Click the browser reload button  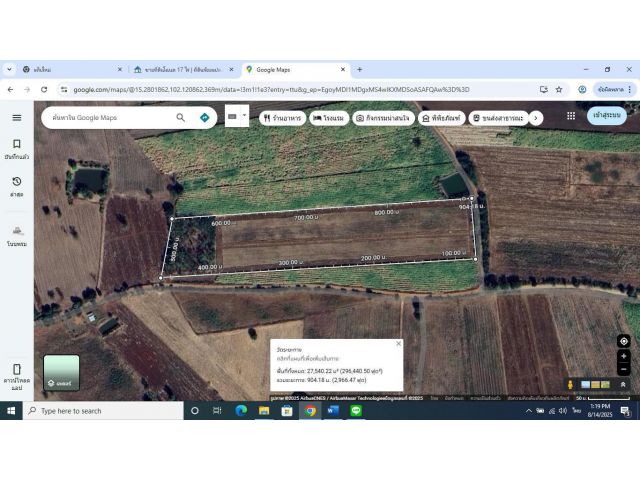[x=44, y=89]
